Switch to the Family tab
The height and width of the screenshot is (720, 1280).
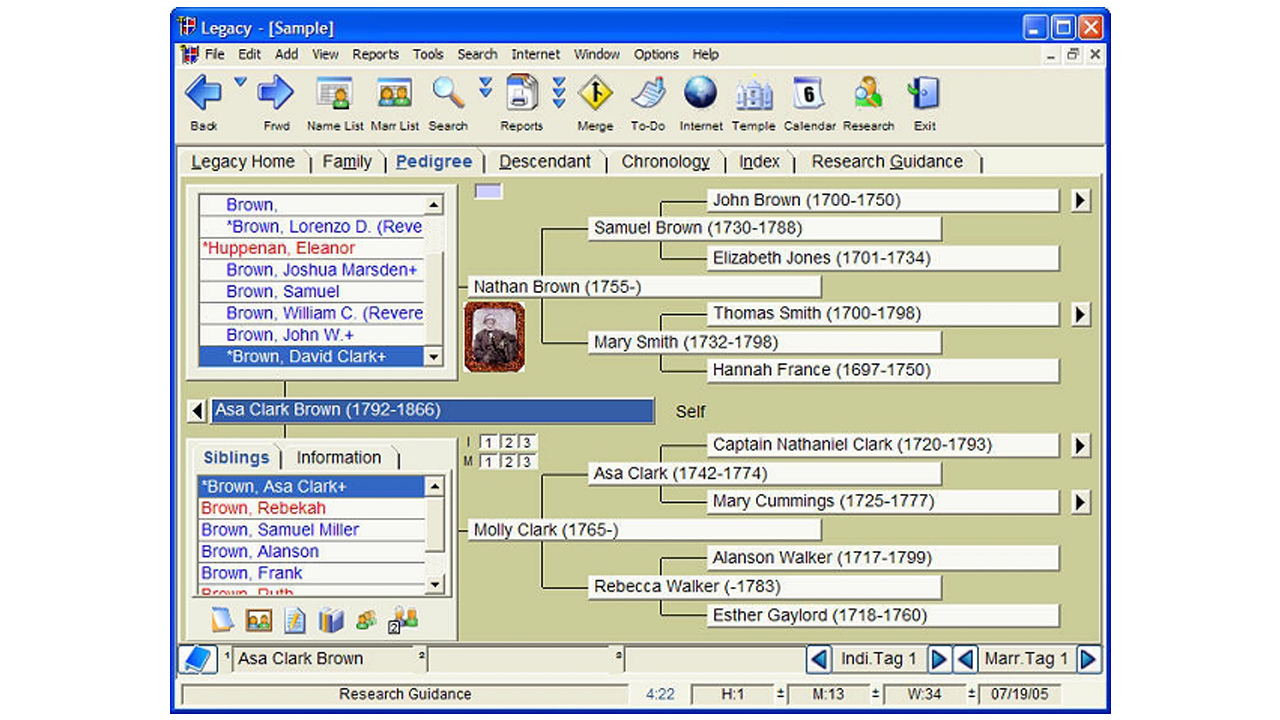click(347, 162)
